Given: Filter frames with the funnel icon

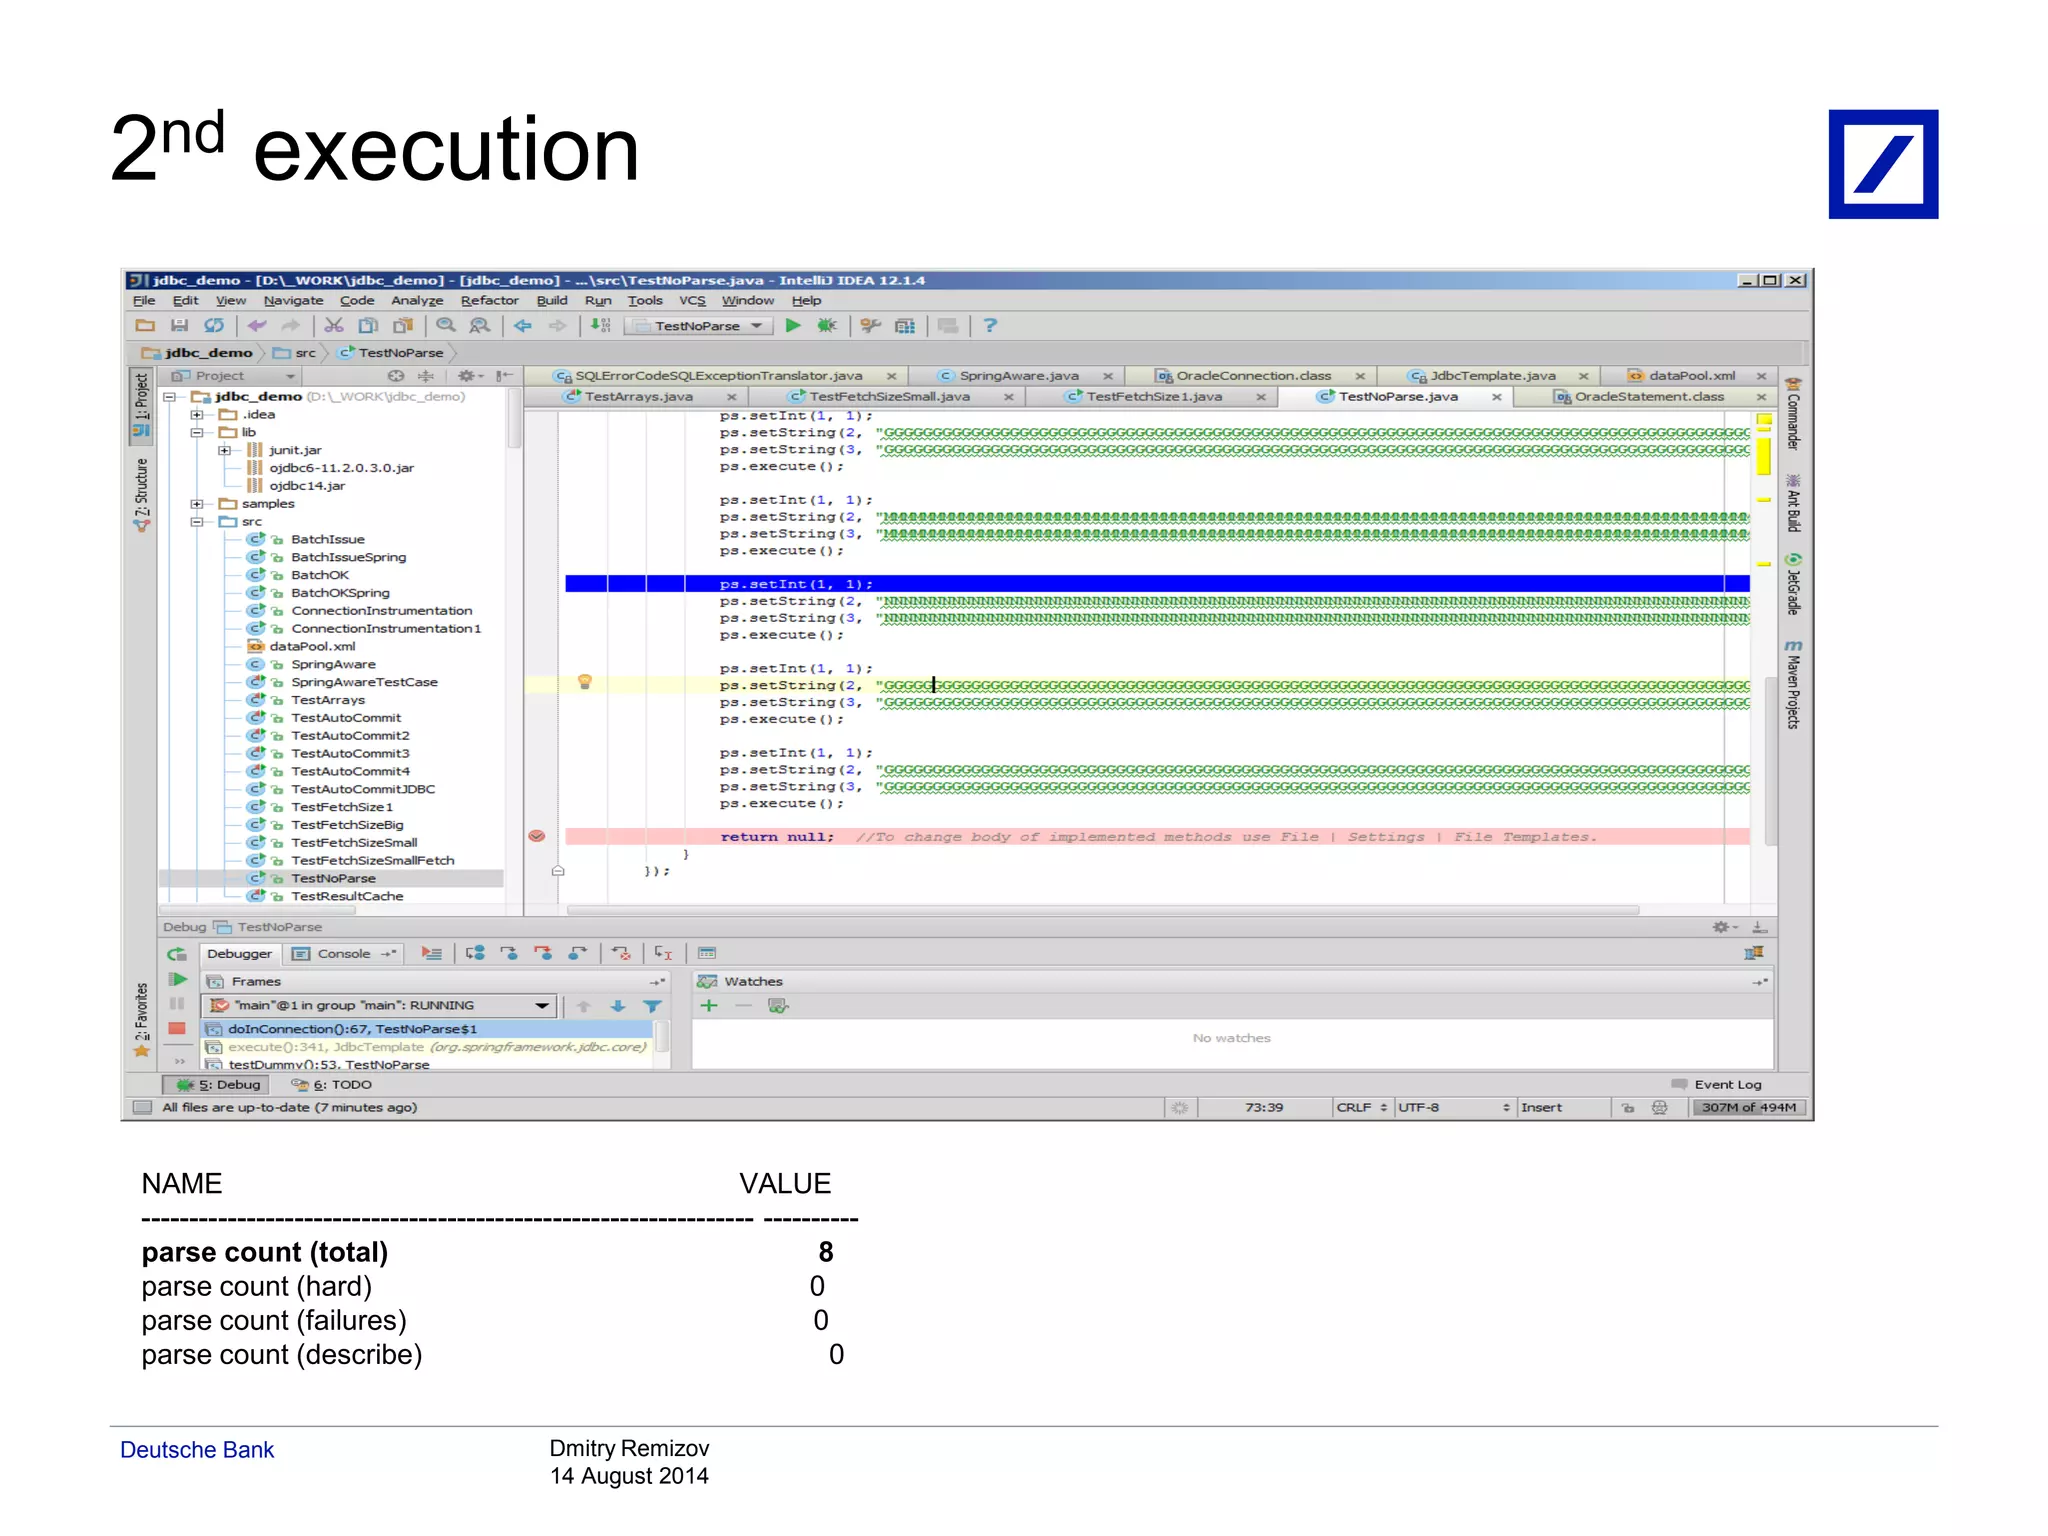Looking at the screenshot, I should 652,1006.
